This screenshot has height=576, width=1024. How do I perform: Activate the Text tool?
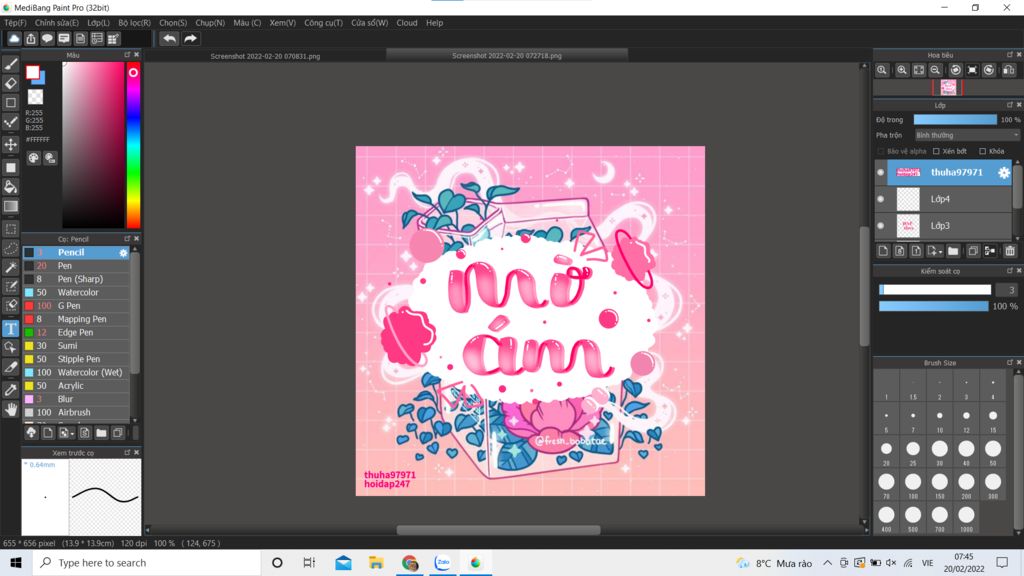[x=10, y=328]
